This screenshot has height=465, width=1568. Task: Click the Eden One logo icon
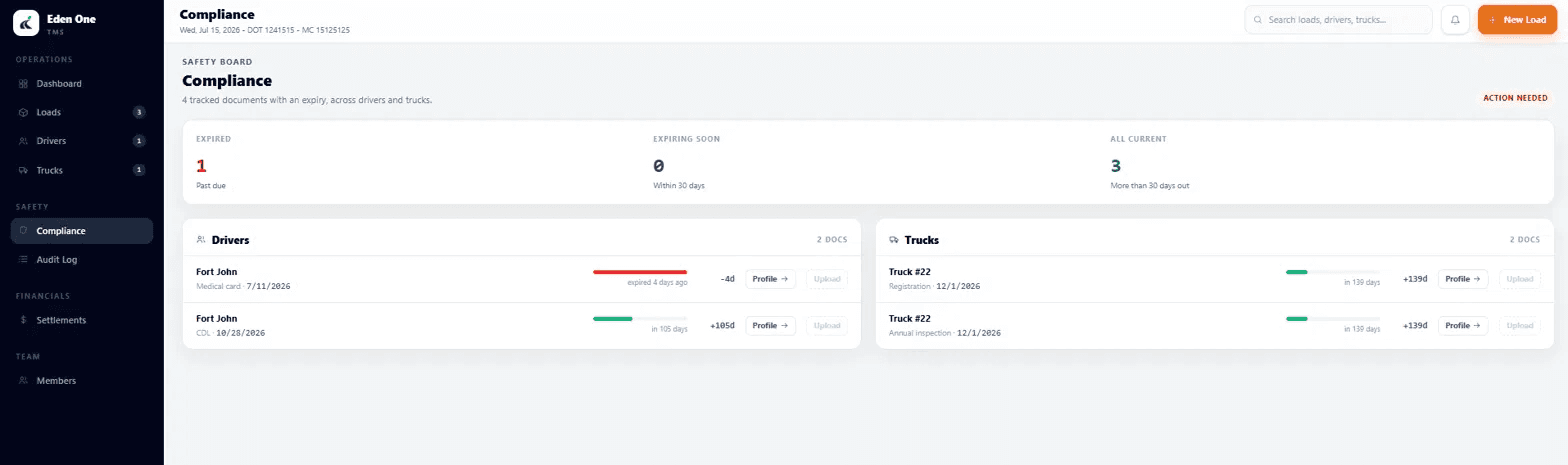[x=26, y=23]
